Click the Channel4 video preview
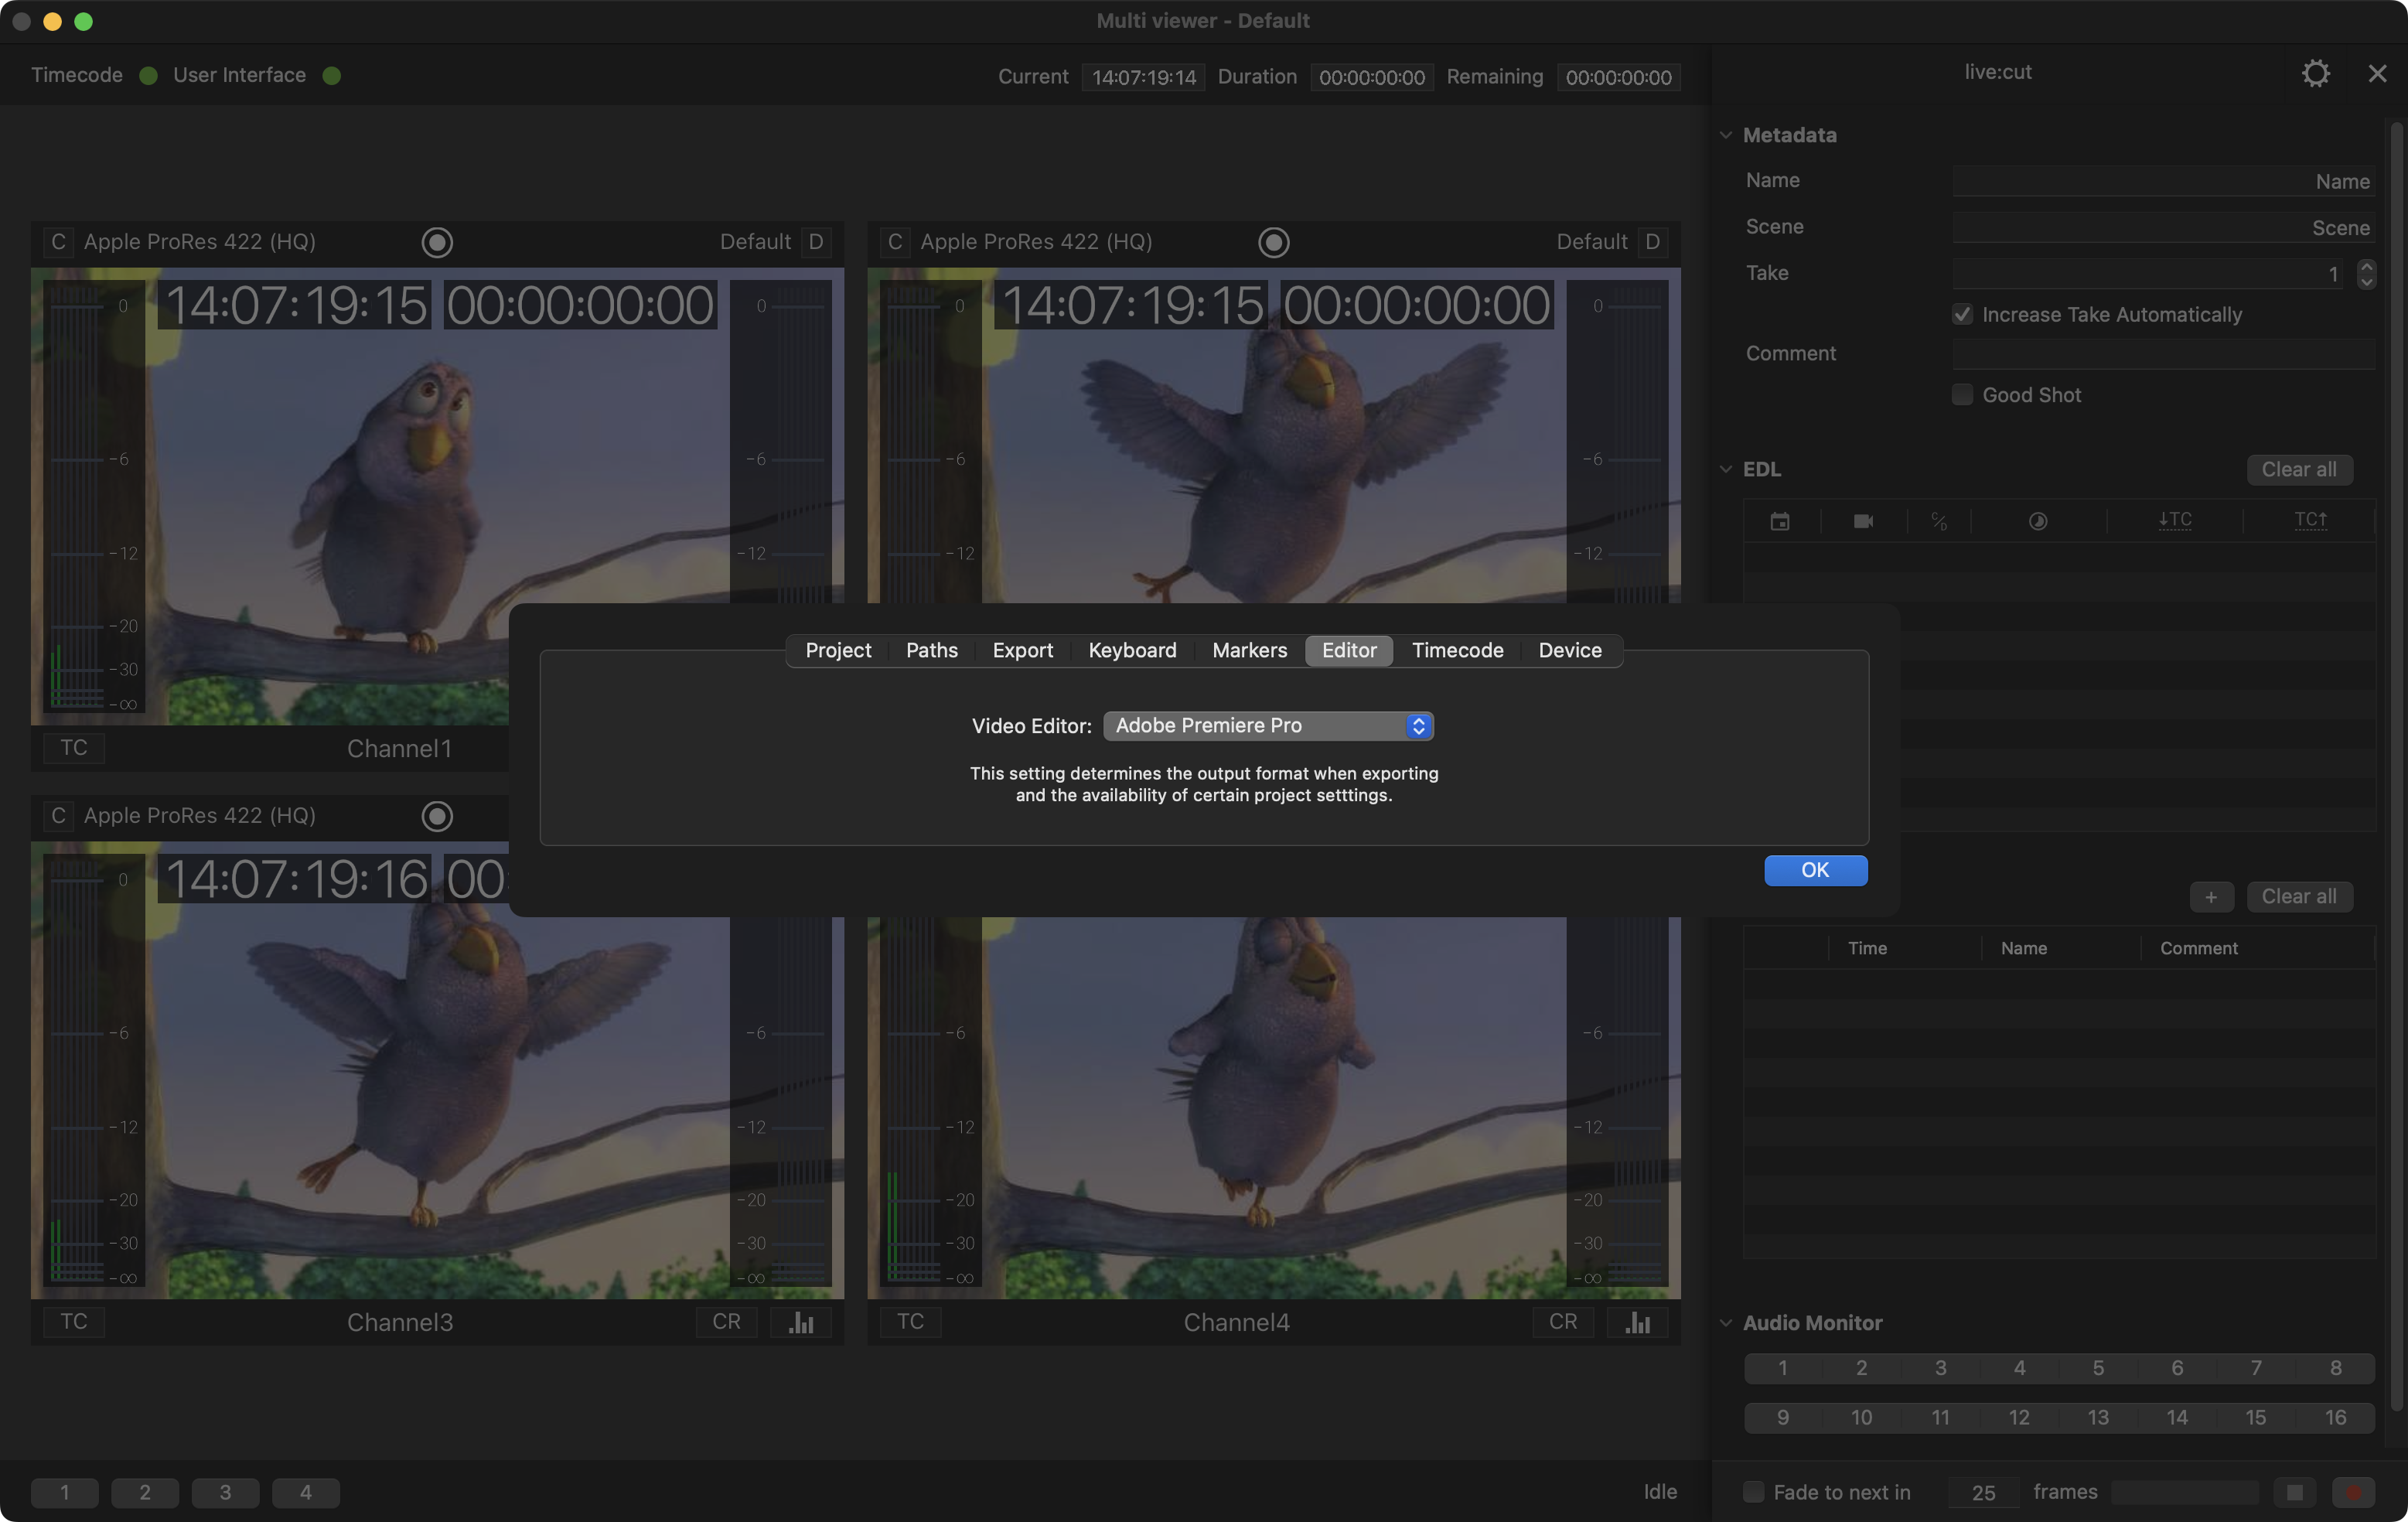The image size is (2408, 1522). point(1273,1108)
